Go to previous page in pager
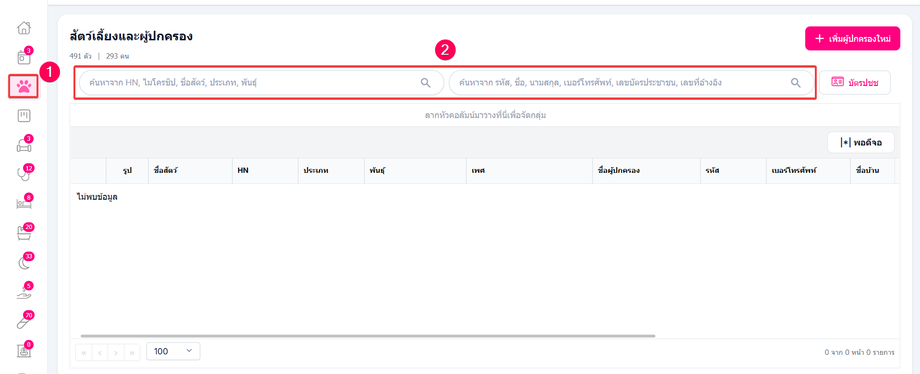This screenshot has height=374, width=920. coord(100,352)
